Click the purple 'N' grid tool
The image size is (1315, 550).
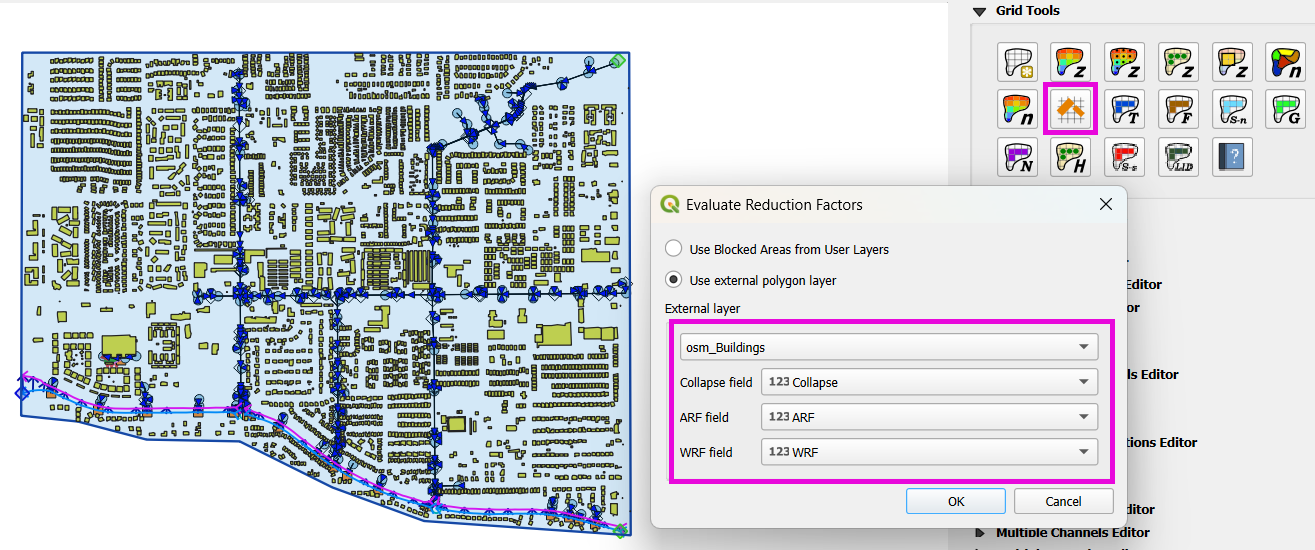(1017, 157)
